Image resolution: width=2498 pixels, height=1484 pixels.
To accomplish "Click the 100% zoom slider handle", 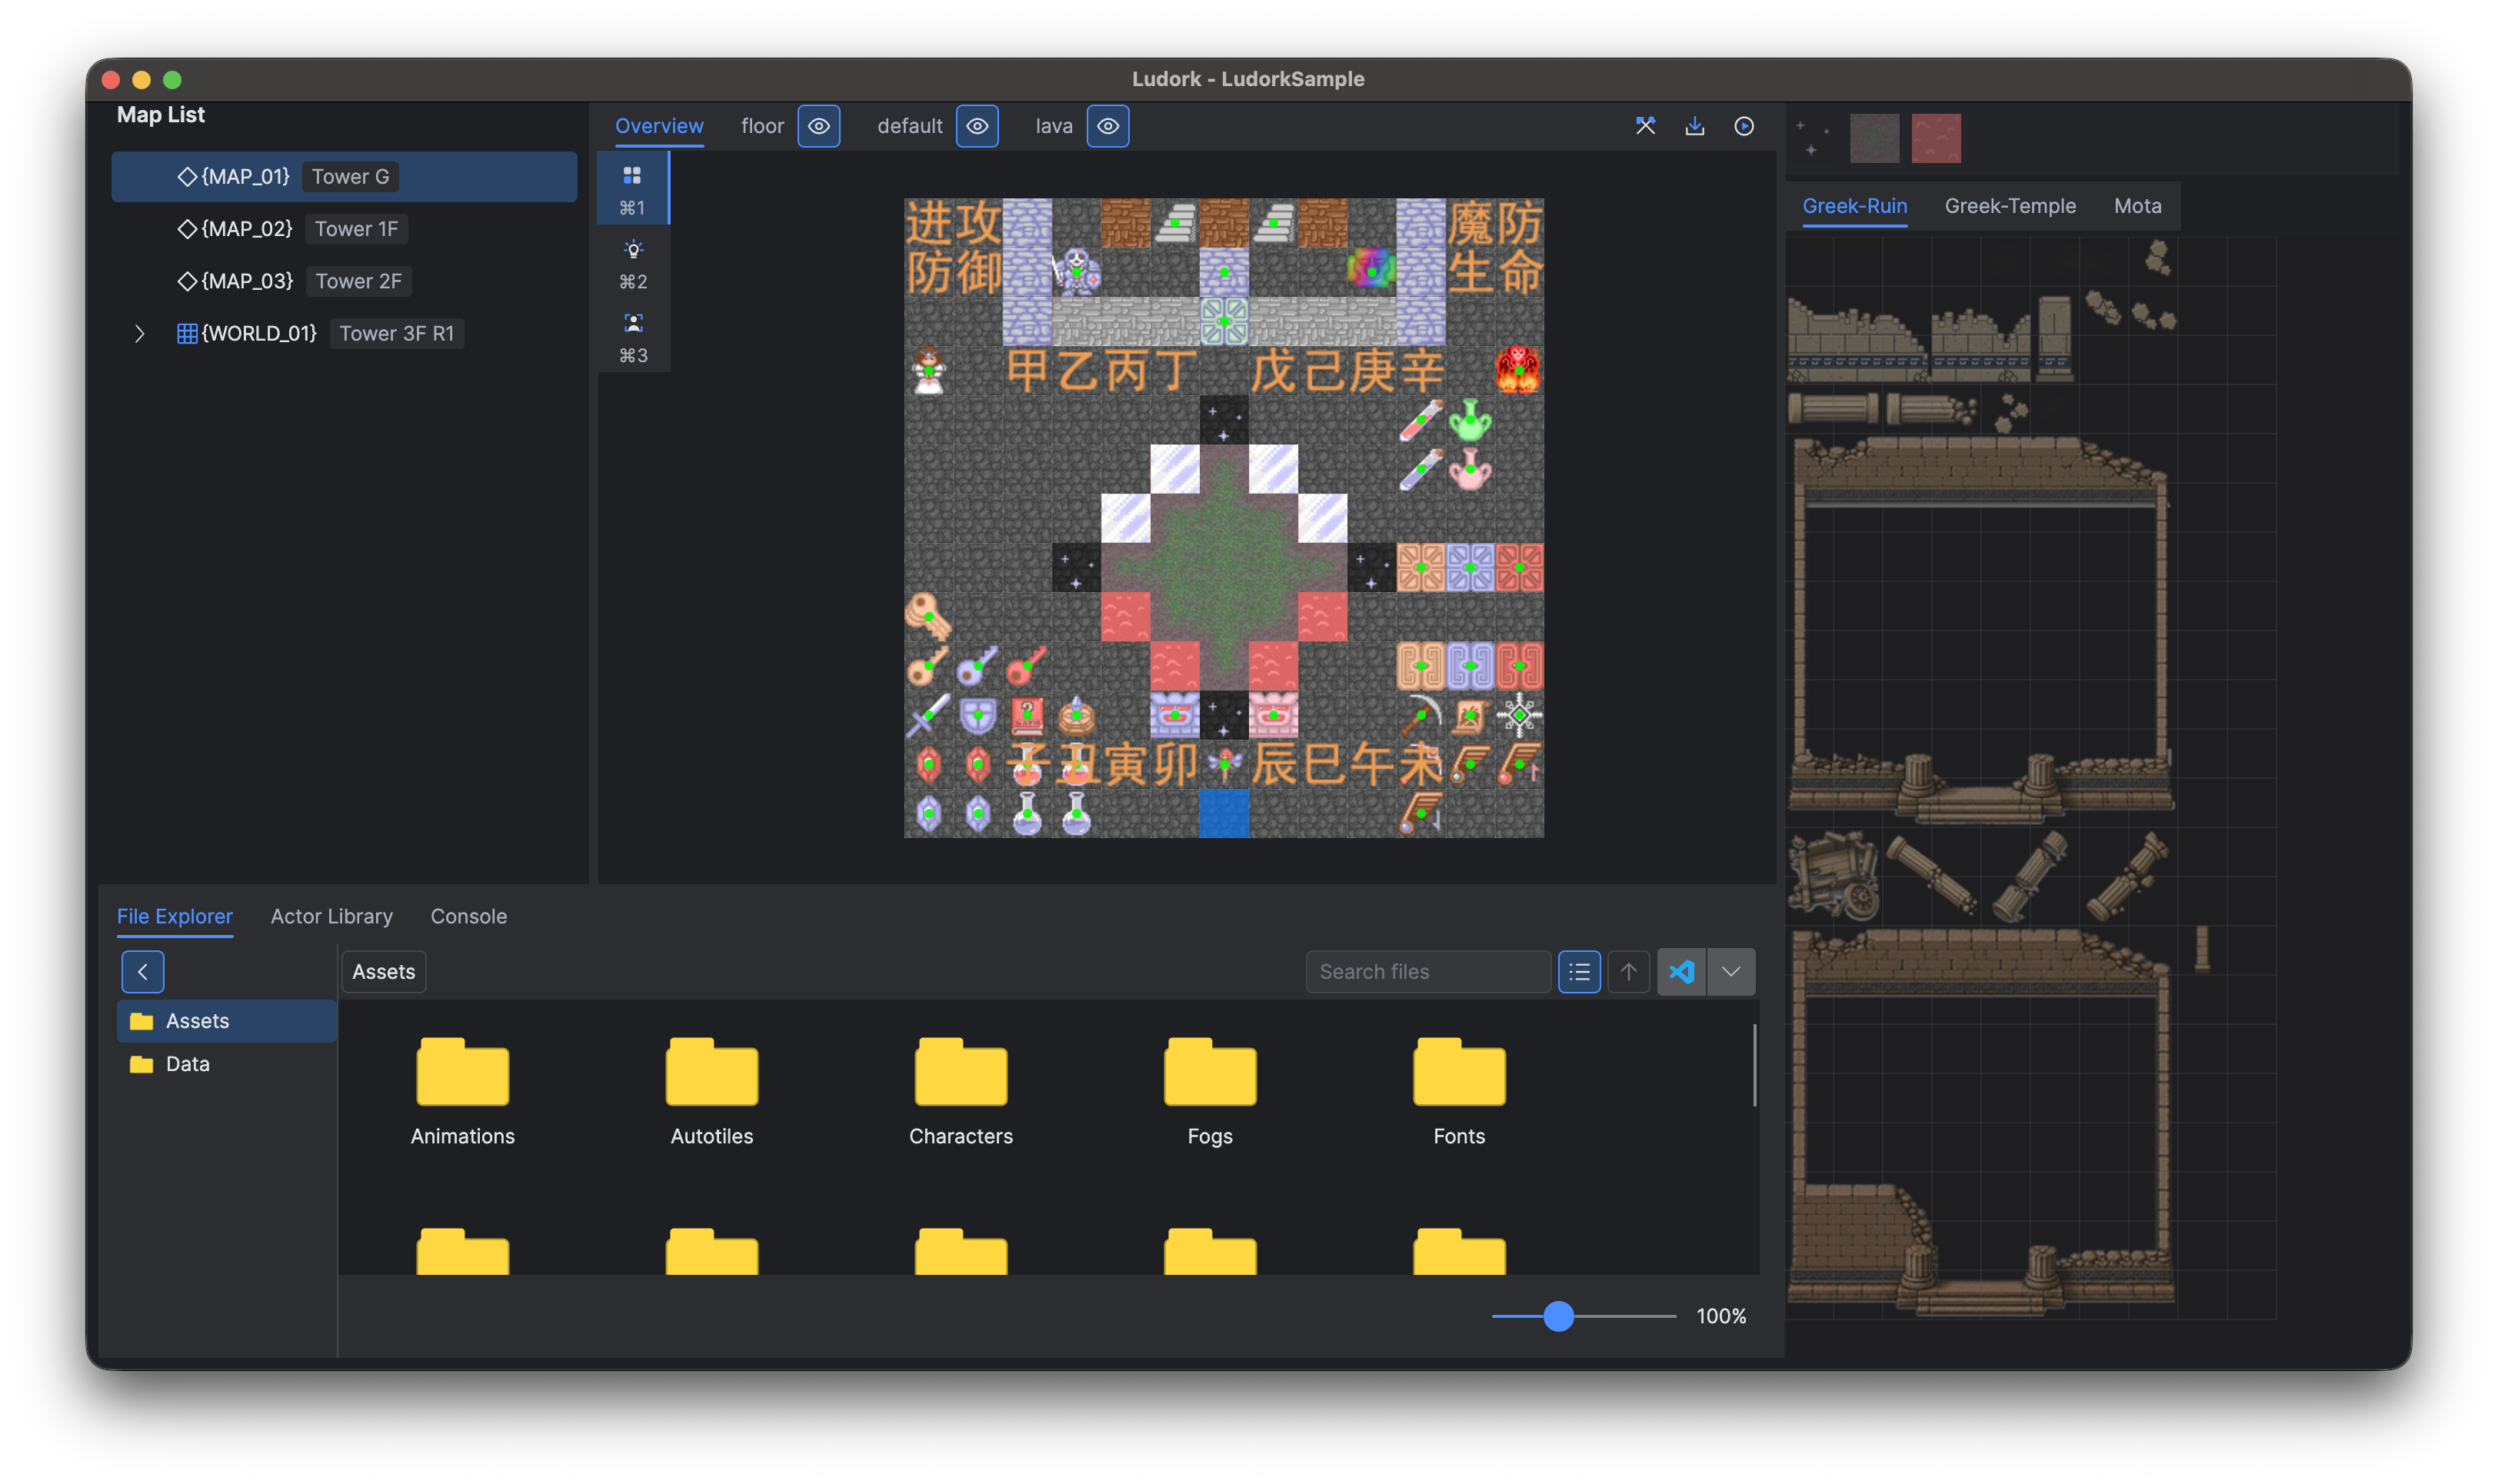I will point(1558,1316).
